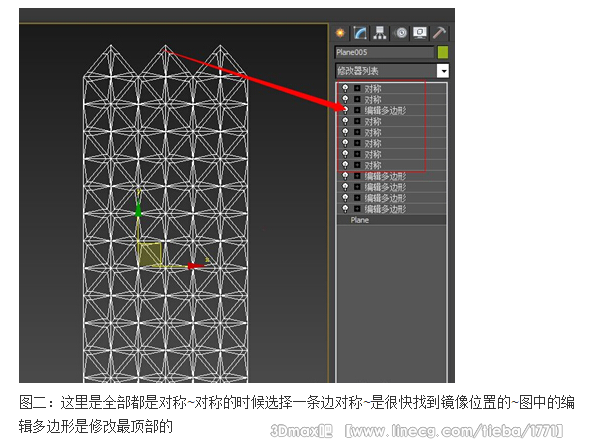The width and height of the screenshot is (592, 448).
Task: Expand the second 对称 modifier from top
Action: pyautogui.click(x=357, y=99)
